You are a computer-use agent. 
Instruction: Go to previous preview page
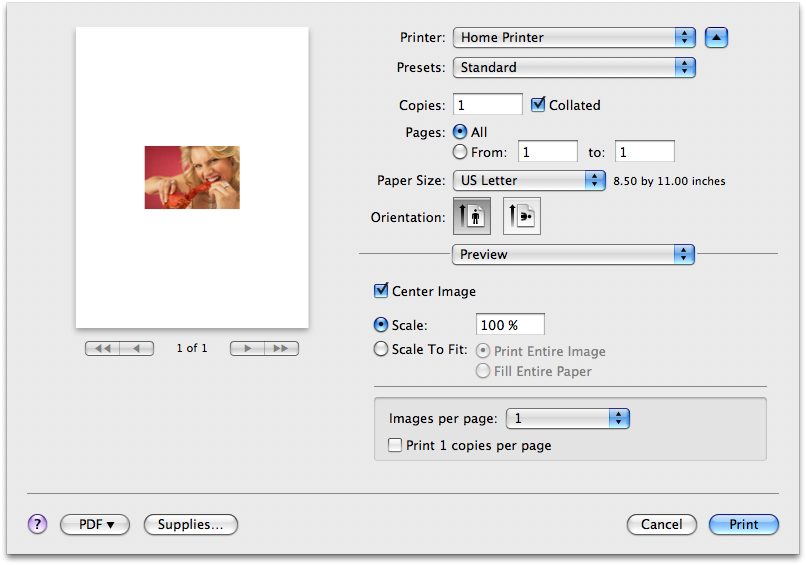coord(138,348)
